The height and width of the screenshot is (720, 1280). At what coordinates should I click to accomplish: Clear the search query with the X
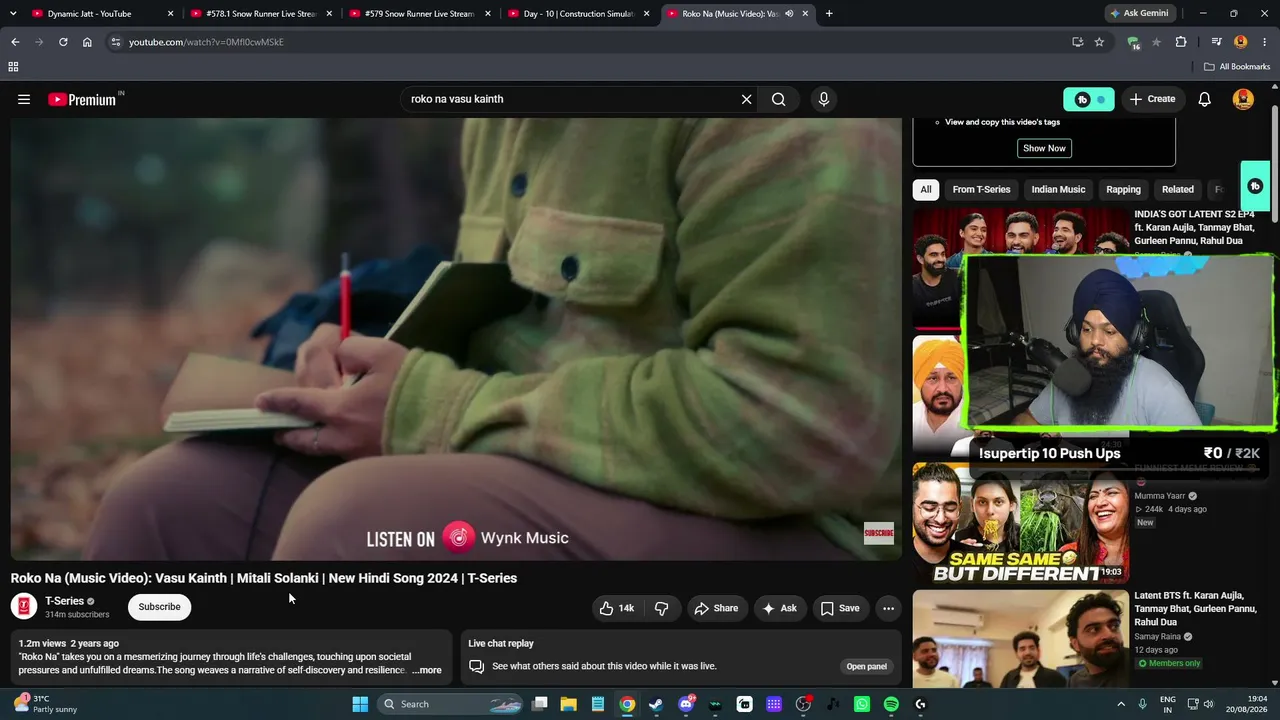coord(746,99)
